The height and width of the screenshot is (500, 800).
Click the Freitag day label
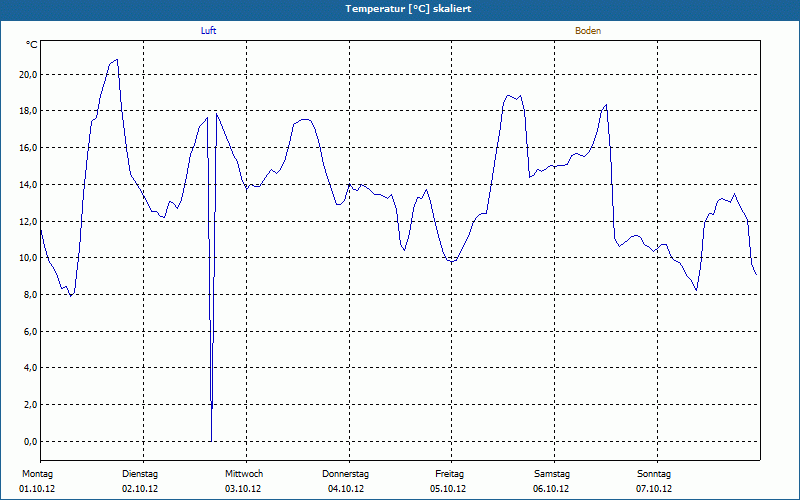click(449, 474)
